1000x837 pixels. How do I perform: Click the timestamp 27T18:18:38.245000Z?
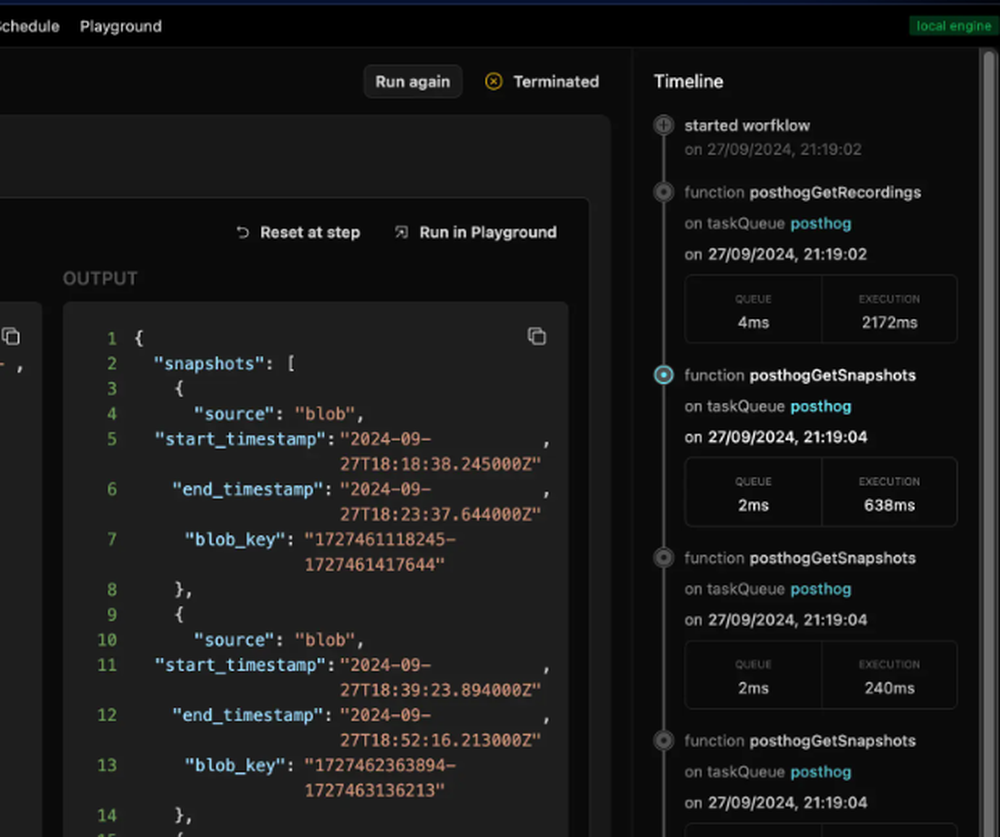tap(440, 464)
